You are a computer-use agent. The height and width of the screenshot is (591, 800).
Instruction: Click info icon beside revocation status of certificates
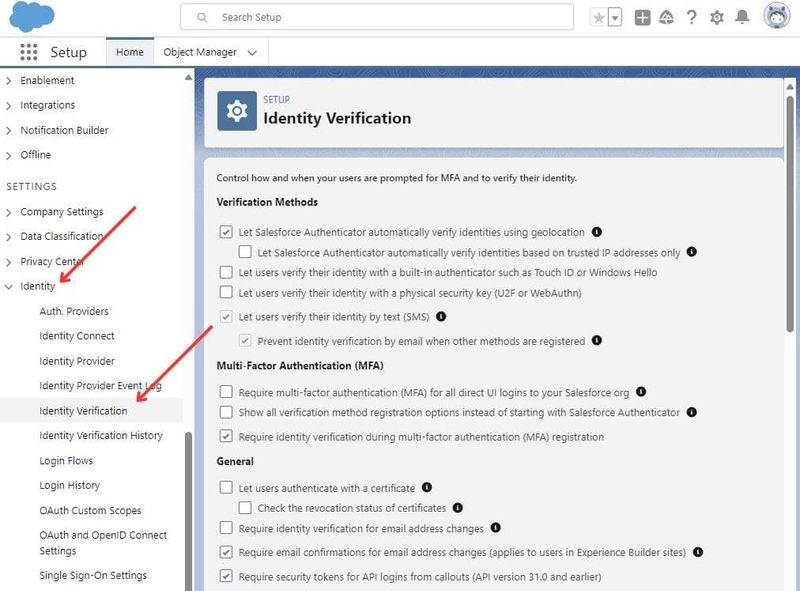(x=458, y=507)
